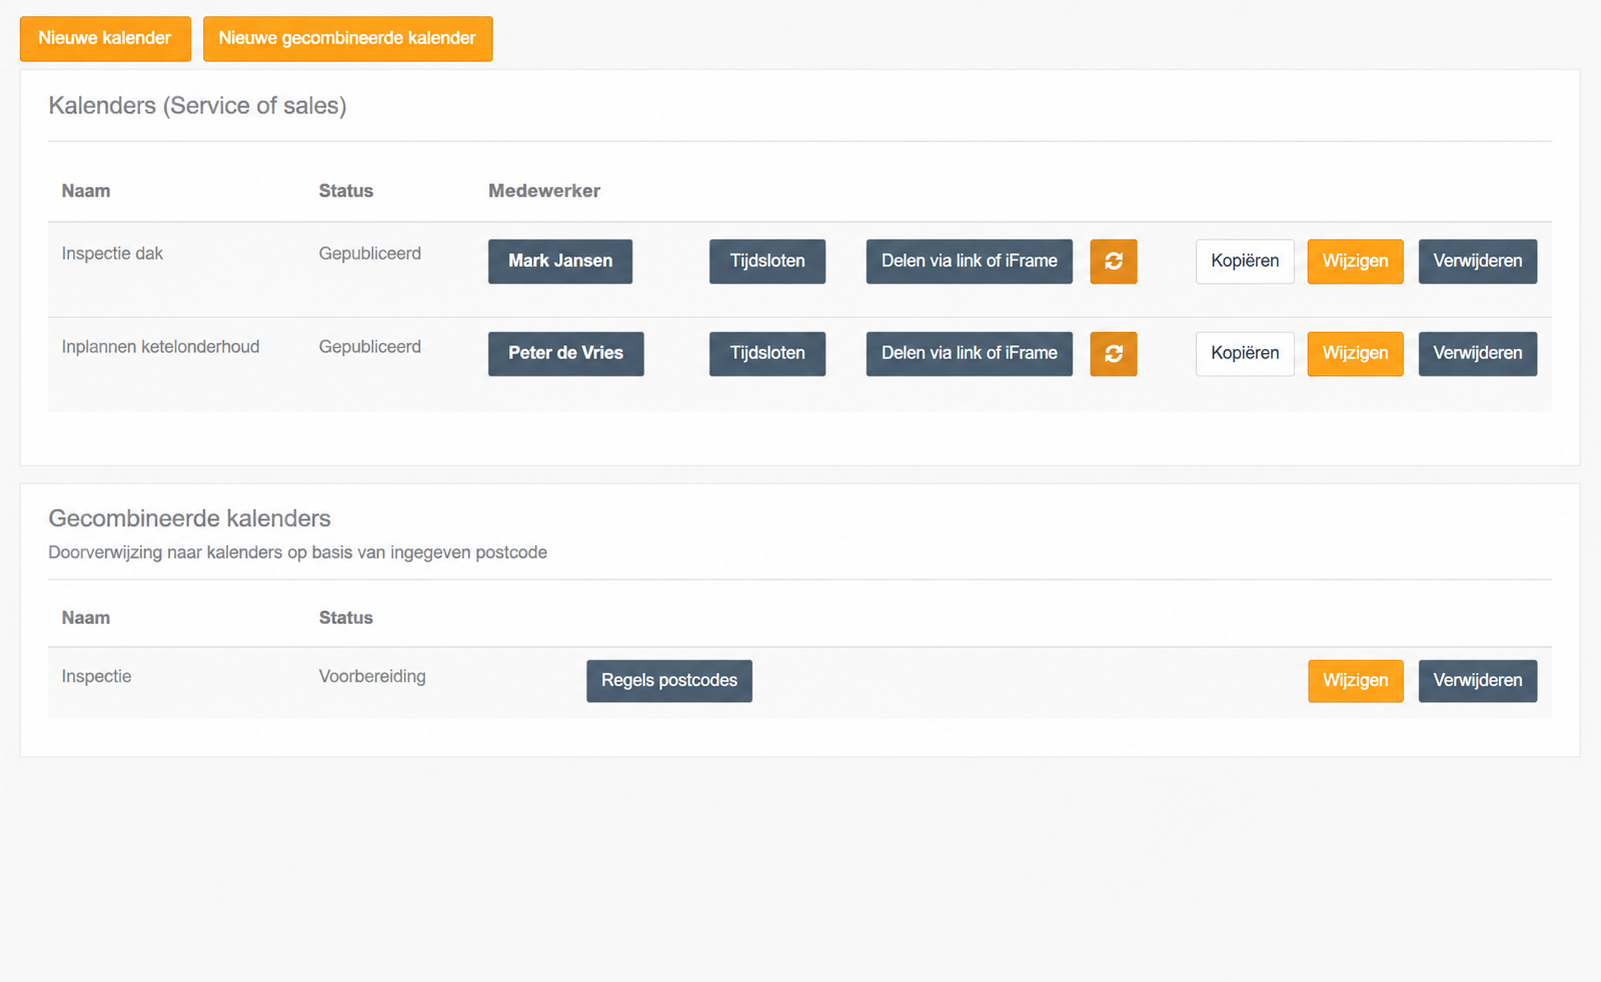
Task: Click refresh icon for Inspectie dak row
Action: 1113,261
